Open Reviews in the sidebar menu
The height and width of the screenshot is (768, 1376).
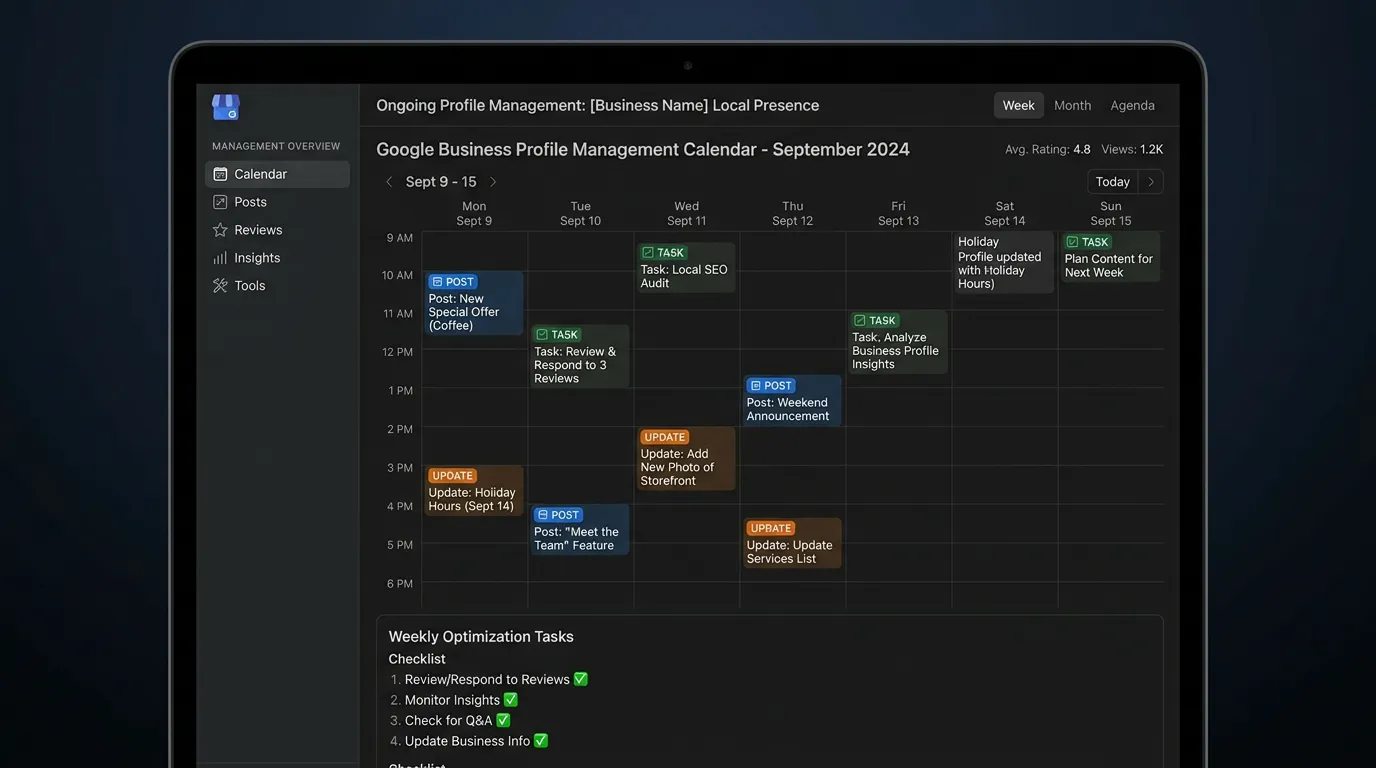coord(277,230)
